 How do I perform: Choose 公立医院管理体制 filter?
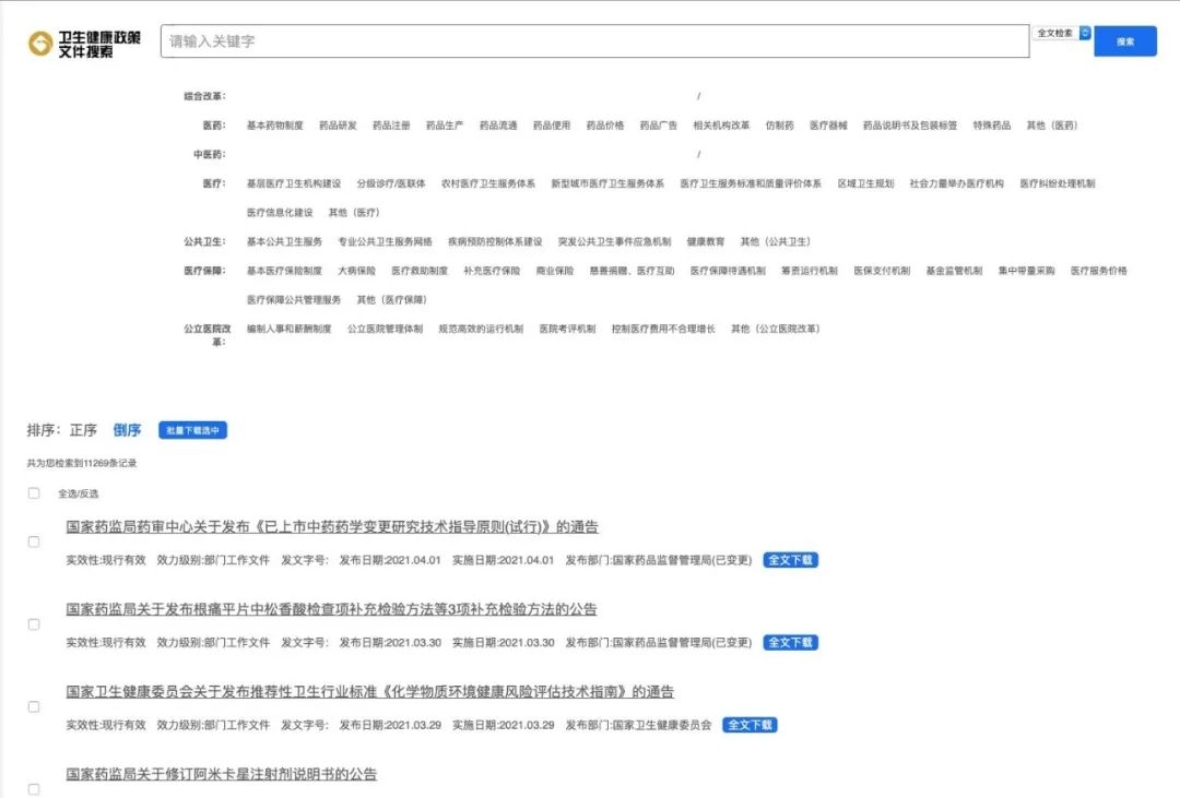(384, 329)
